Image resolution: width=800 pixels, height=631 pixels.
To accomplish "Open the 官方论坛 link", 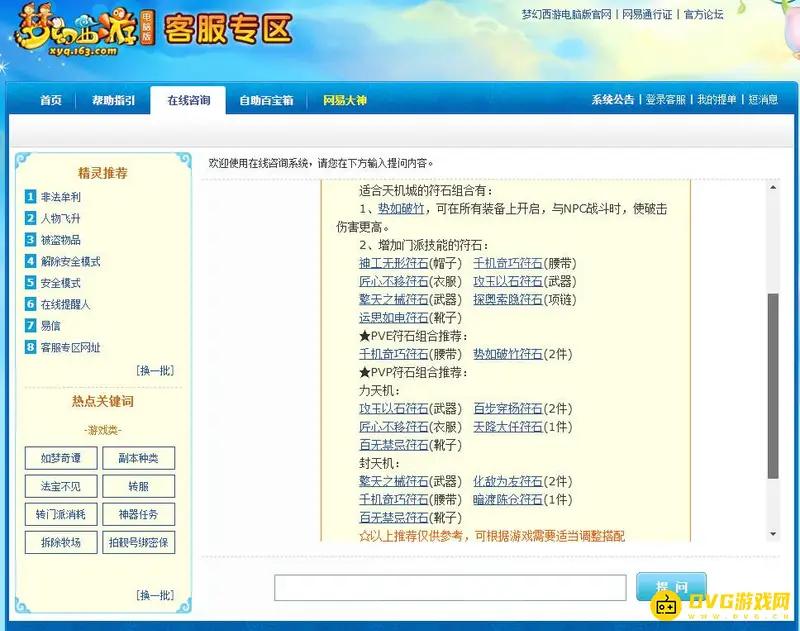I will point(704,14).
